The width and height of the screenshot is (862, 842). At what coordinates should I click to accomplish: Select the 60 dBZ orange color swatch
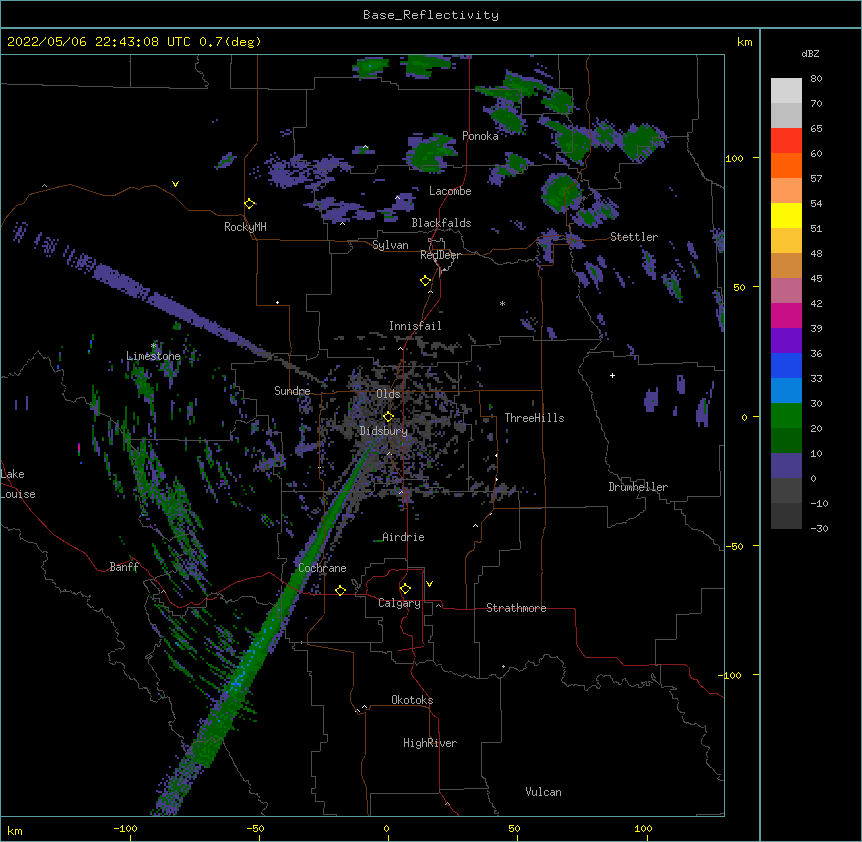pos(786,165)
